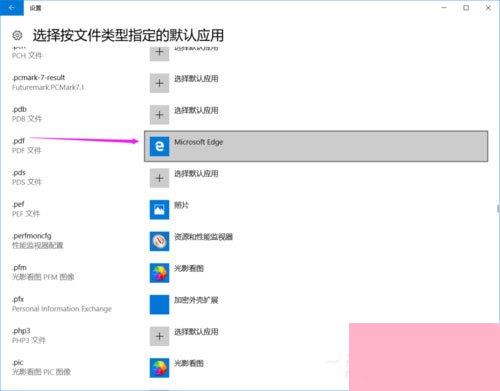
Task: Select .pfm extension text
Action: 19,268
